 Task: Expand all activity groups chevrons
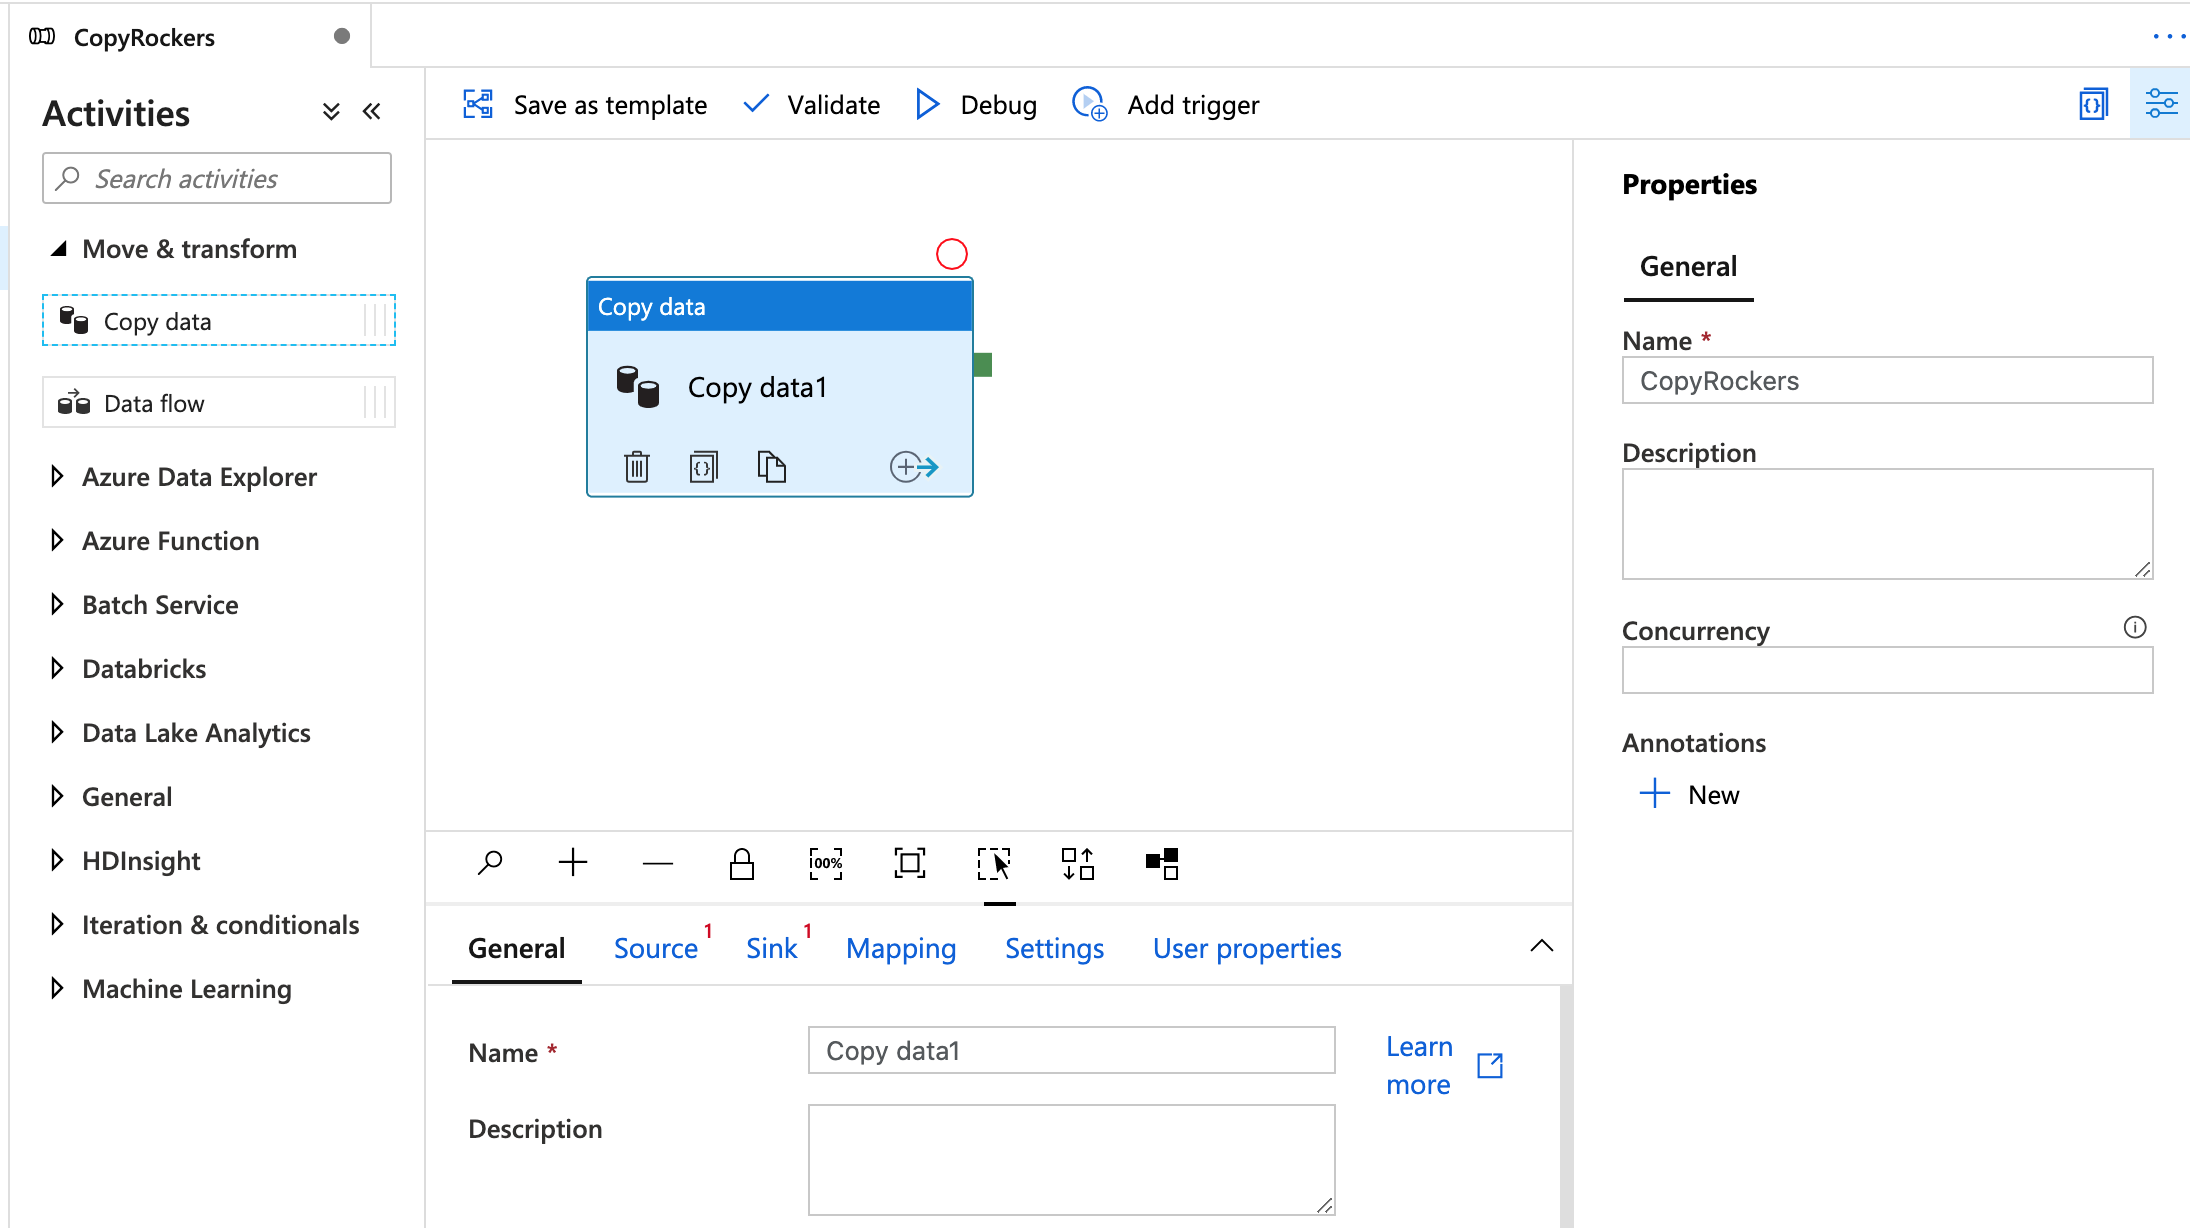331,111
